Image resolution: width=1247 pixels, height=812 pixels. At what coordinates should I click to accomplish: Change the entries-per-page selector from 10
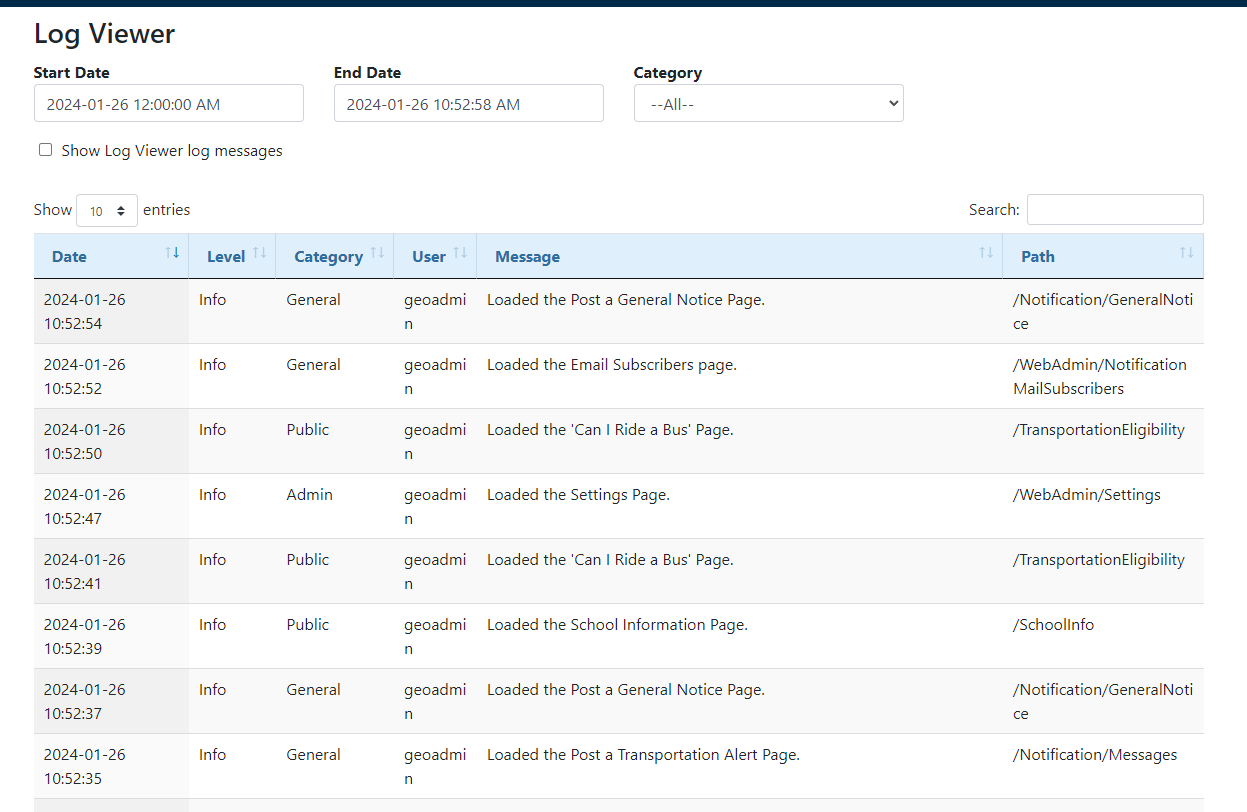click(106, 210)
